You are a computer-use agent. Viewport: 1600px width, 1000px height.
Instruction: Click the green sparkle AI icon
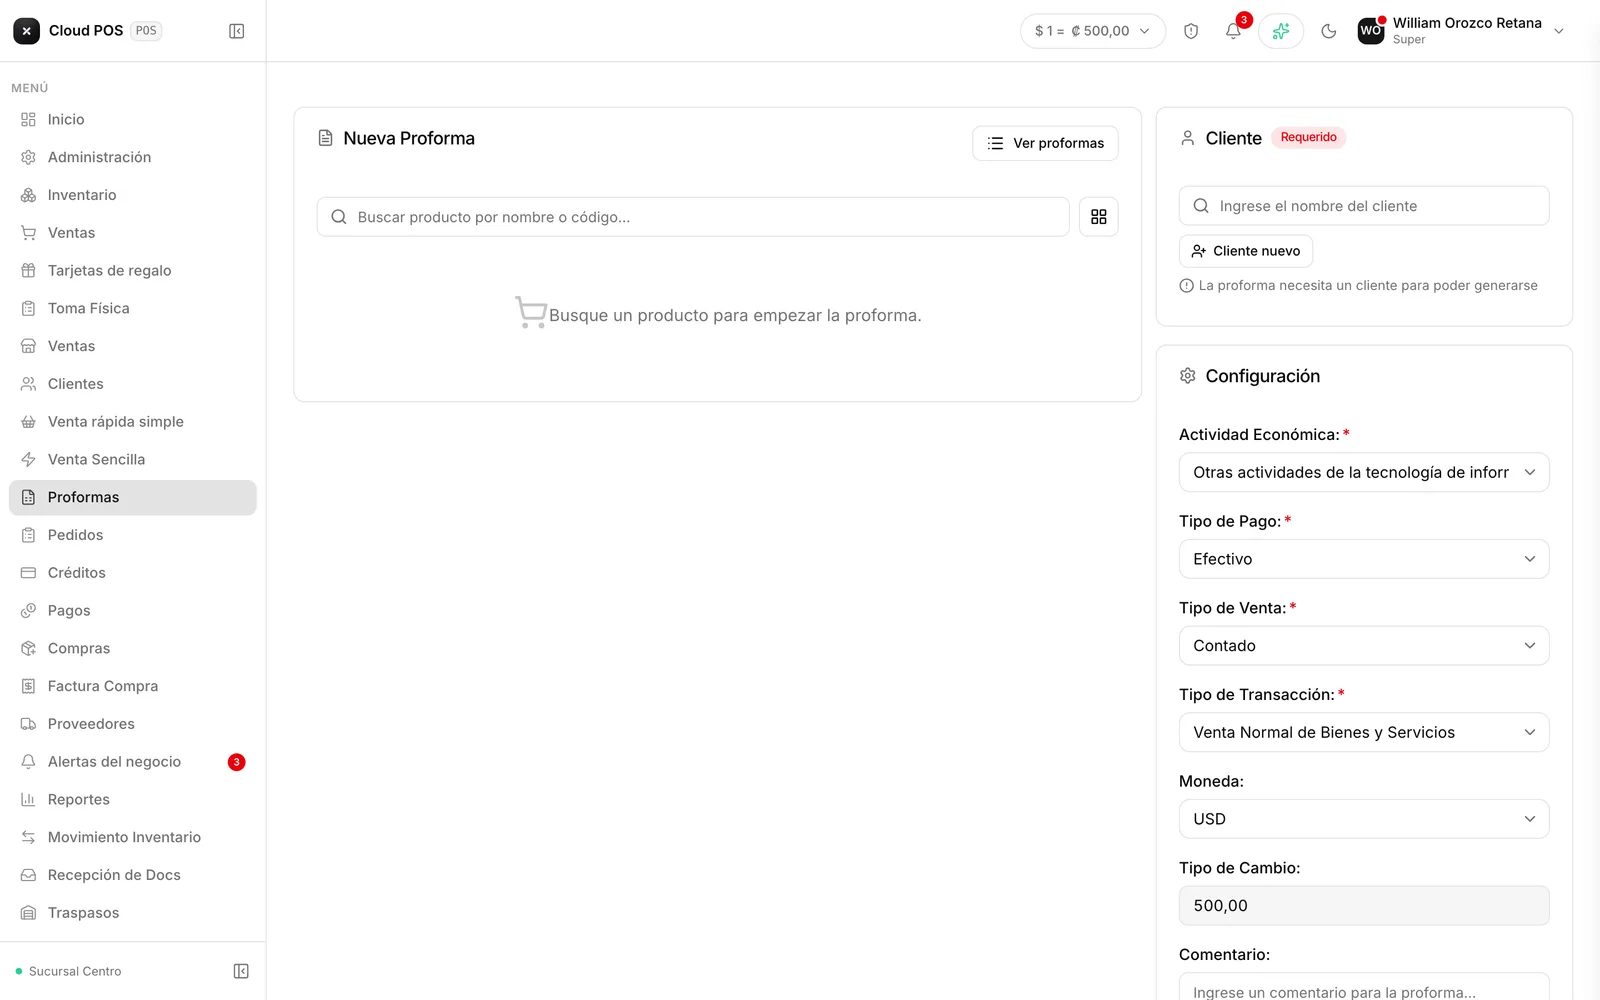point(1281,31)
